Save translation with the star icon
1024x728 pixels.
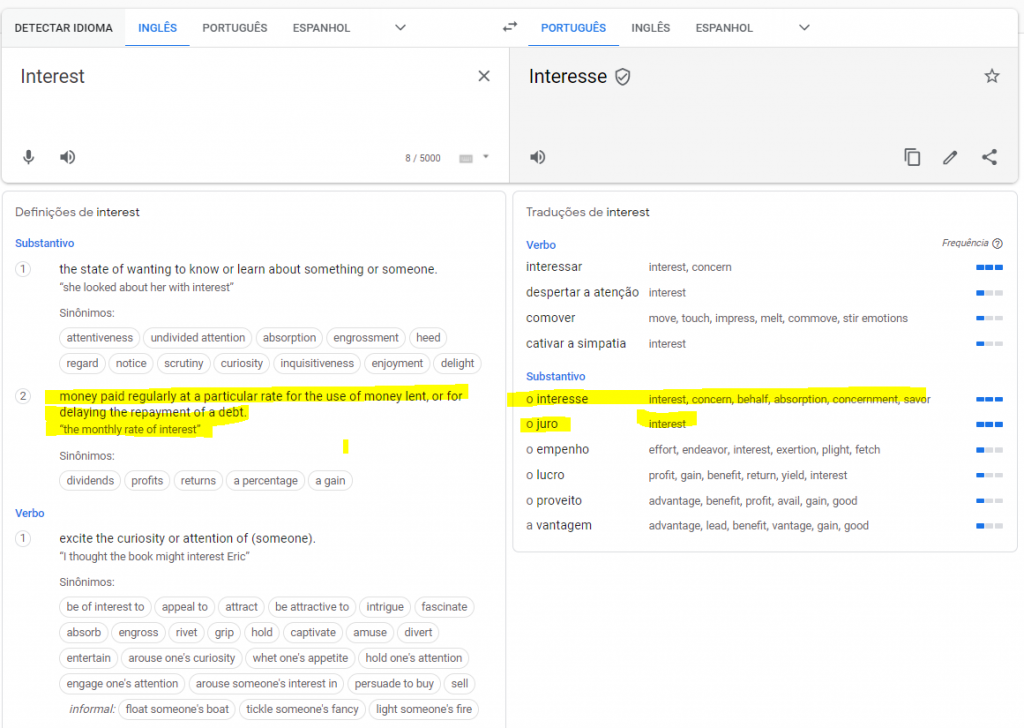point(991,76)
